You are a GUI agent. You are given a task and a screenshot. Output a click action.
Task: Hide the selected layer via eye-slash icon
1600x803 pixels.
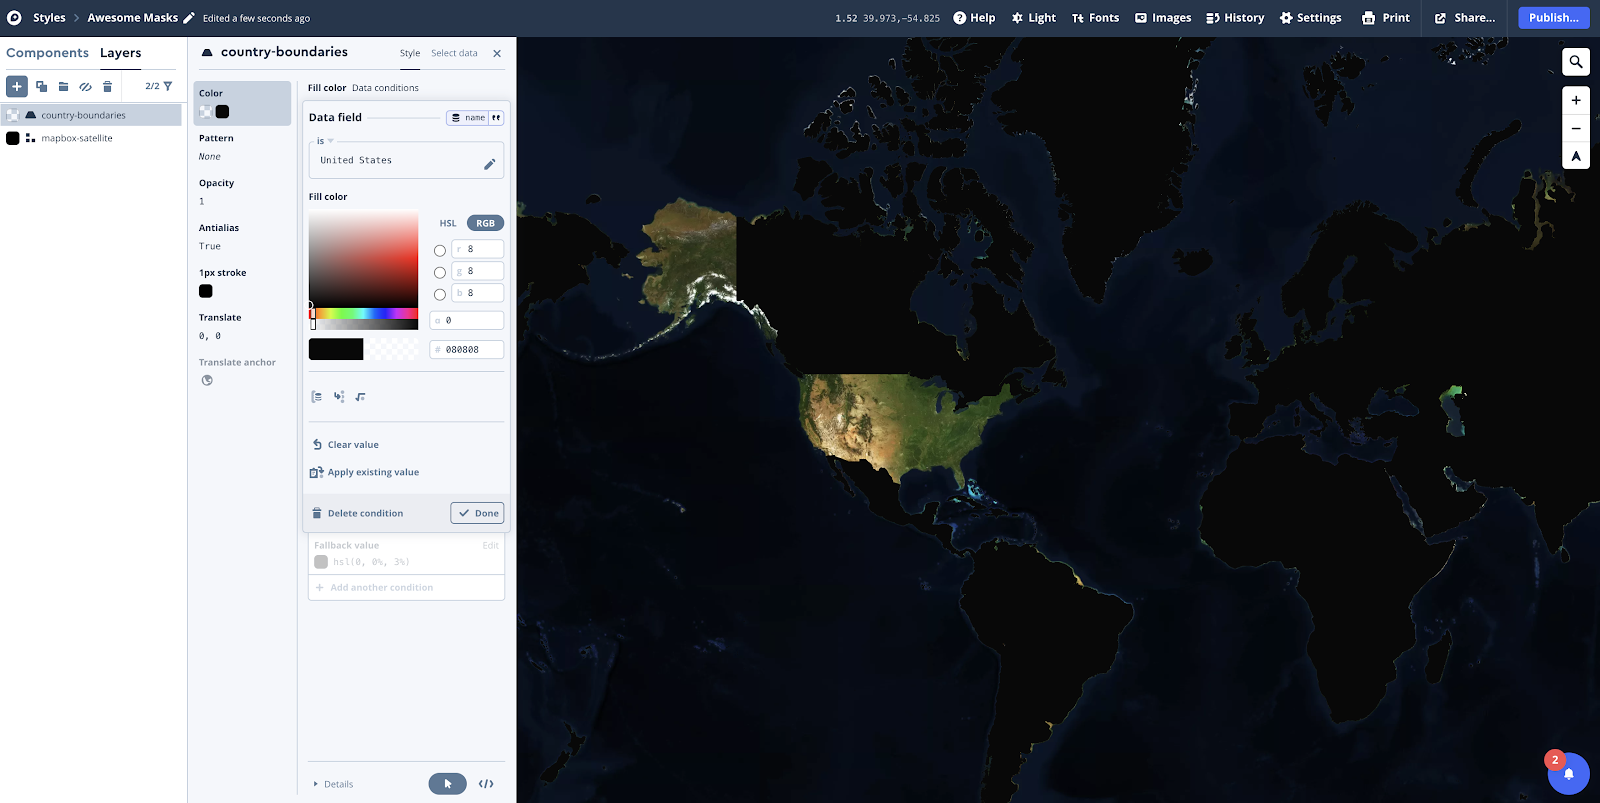[x=86, y=87]
